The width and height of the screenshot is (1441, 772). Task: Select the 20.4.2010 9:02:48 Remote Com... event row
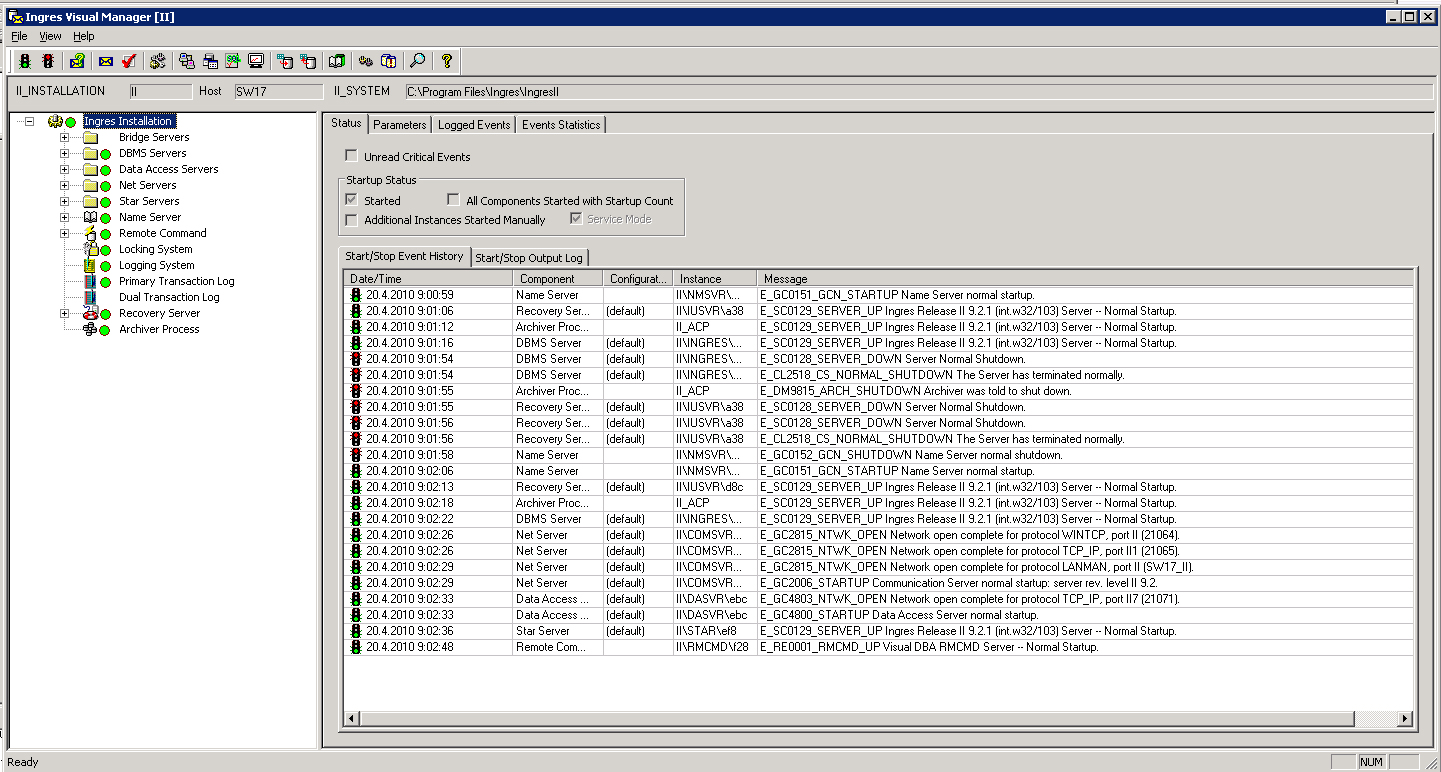pyautogui.click(x=878, y=647)
